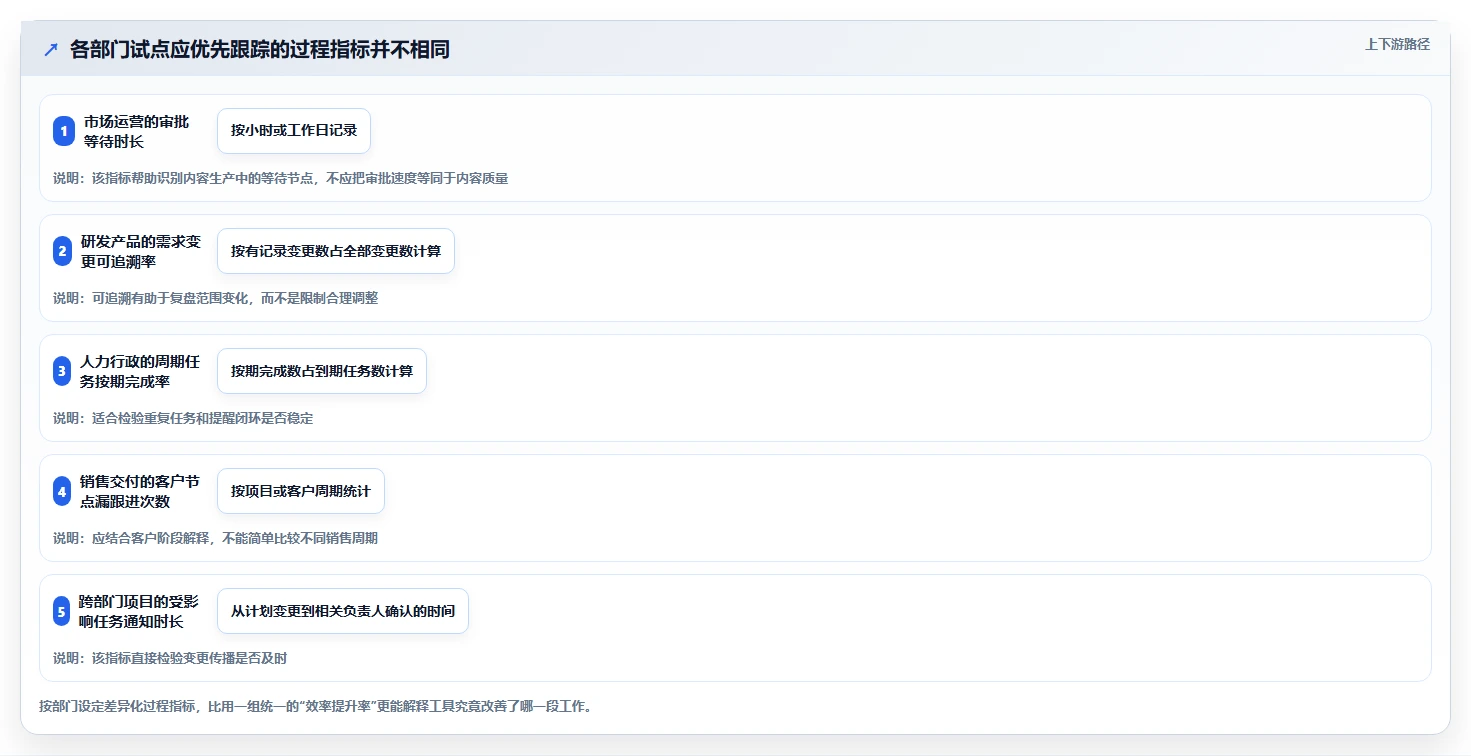Click the title 跨部门项目的受影响任务通知时长
Image resolution: width=1471 pixels, height=756 pixels.
139,611
